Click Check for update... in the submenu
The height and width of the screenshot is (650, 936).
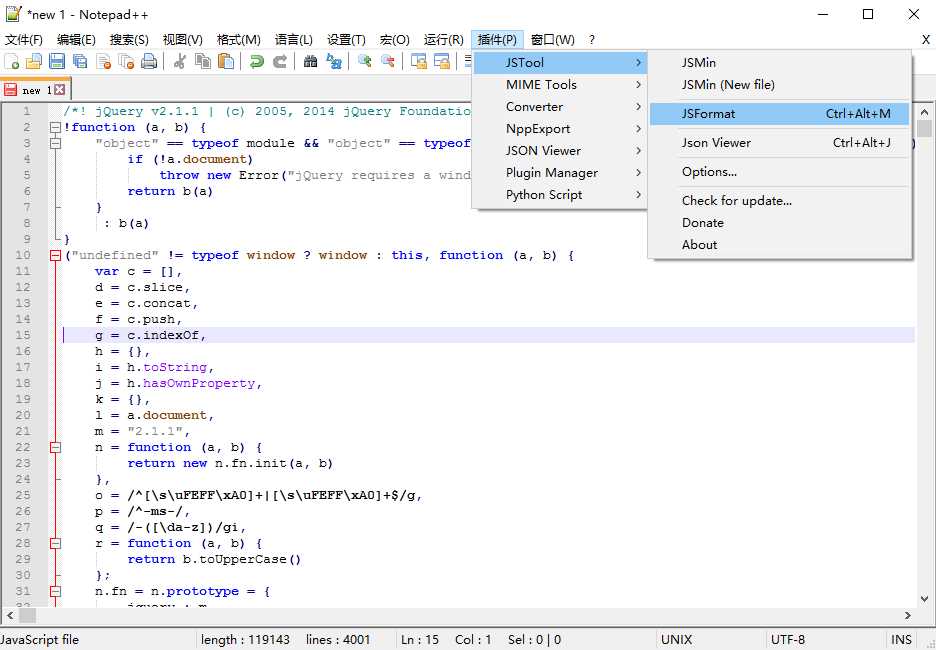[737, 201]
